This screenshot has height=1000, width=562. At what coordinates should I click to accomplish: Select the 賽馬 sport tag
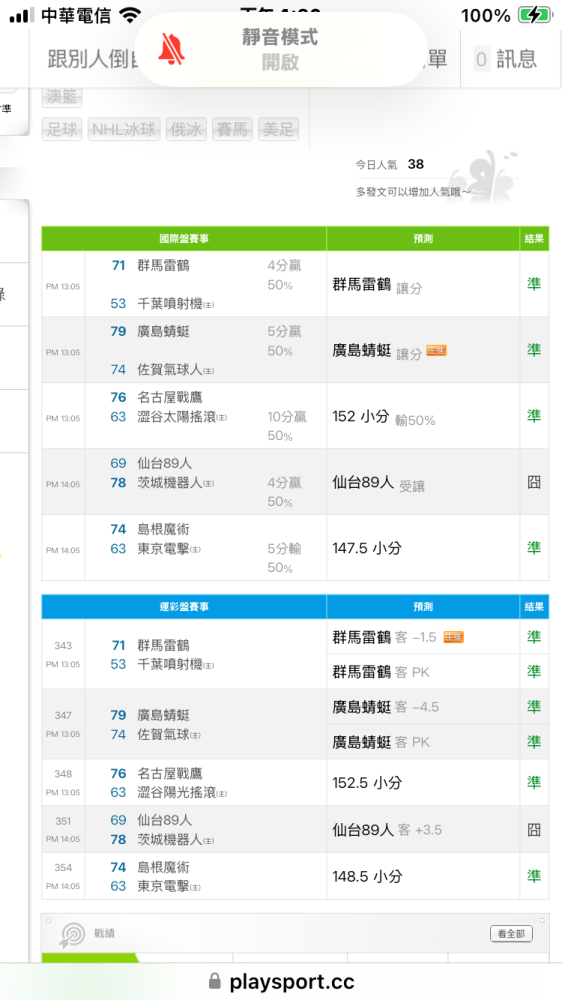(232, 129)
